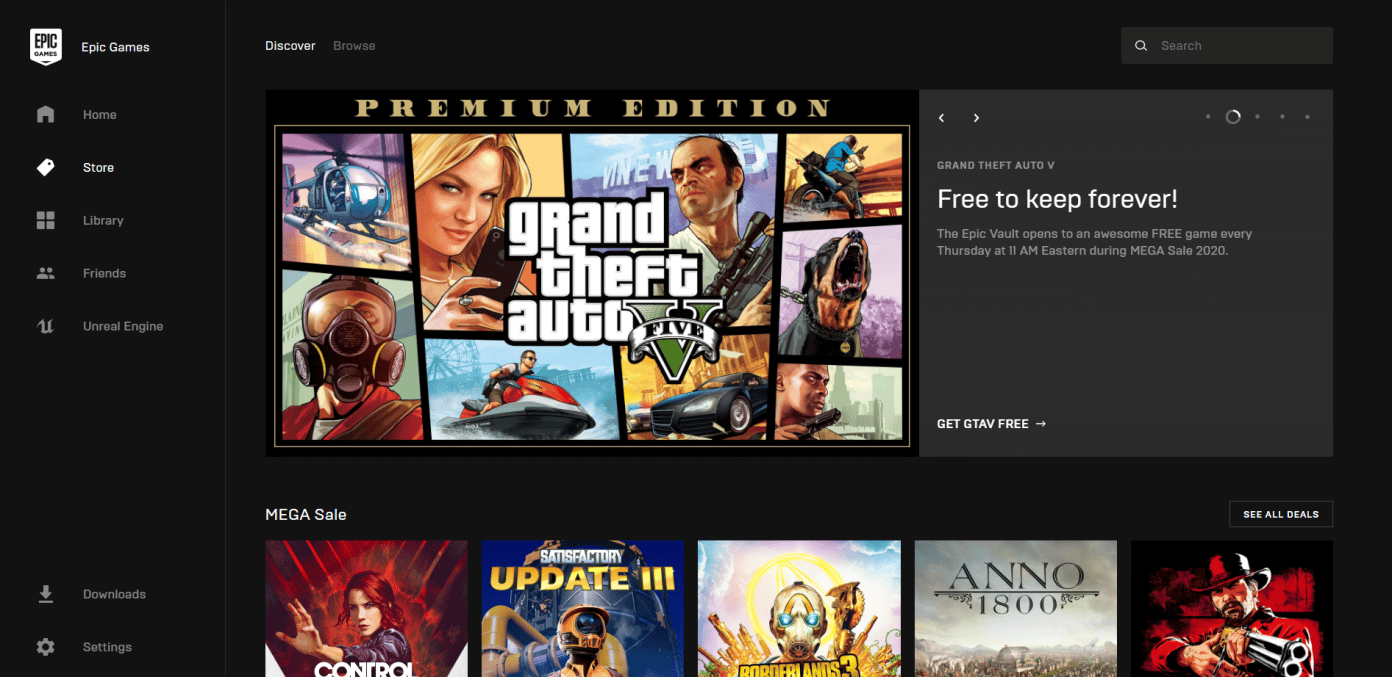This screenshot has width=1392, height=677.
Task: Open the Settings gear icon
Action: 45,646
